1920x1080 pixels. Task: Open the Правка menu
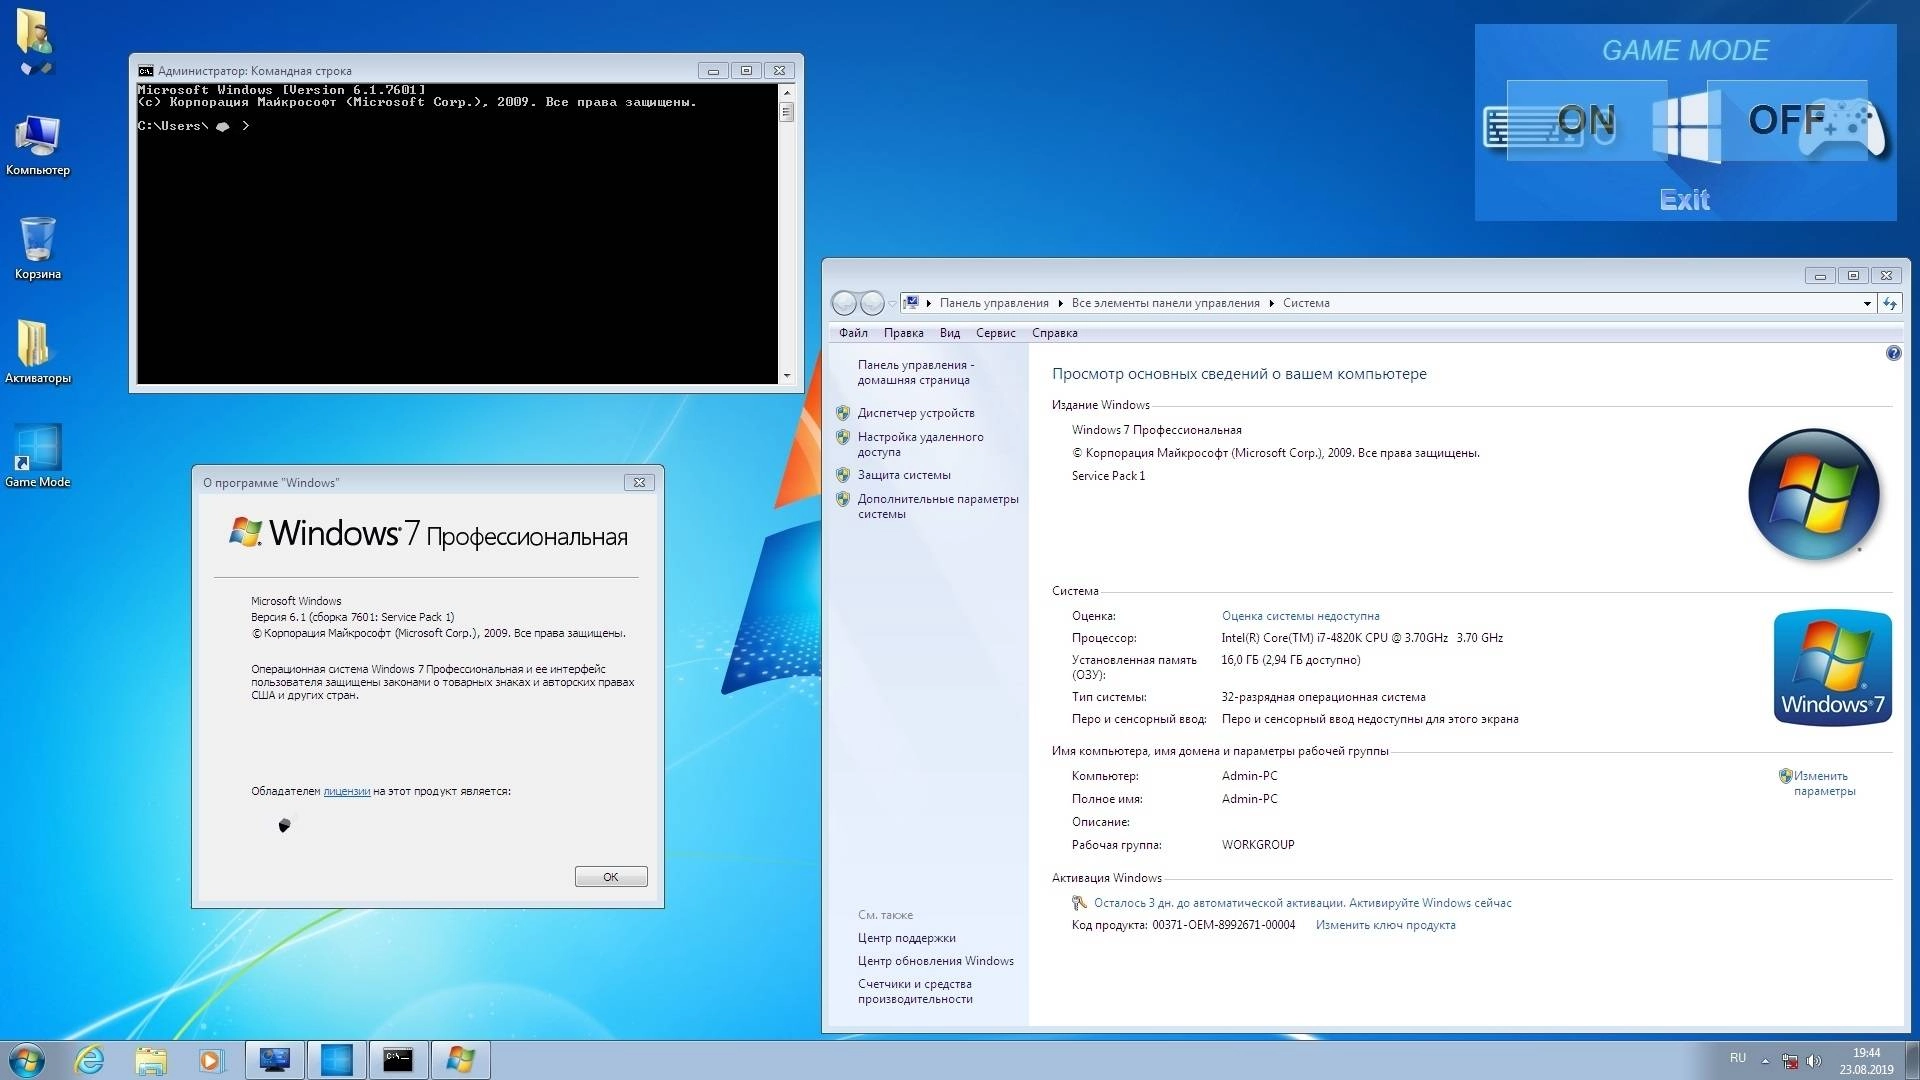pos(903,333)
